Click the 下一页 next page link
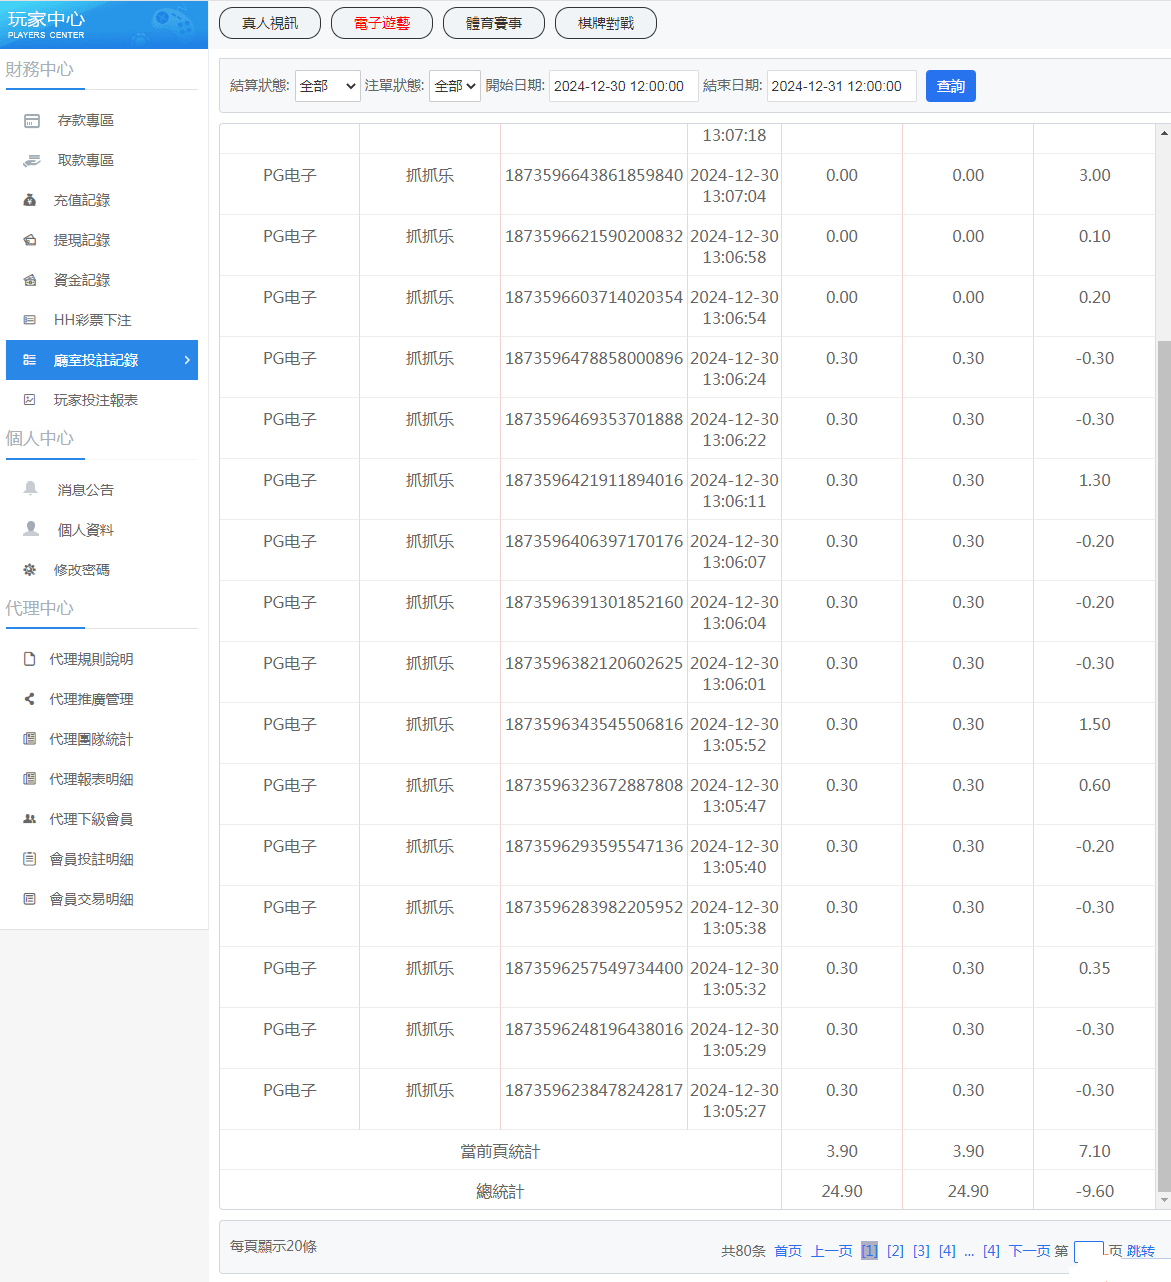Screen dimensions: 1171x1282 coord(1029,1251)
